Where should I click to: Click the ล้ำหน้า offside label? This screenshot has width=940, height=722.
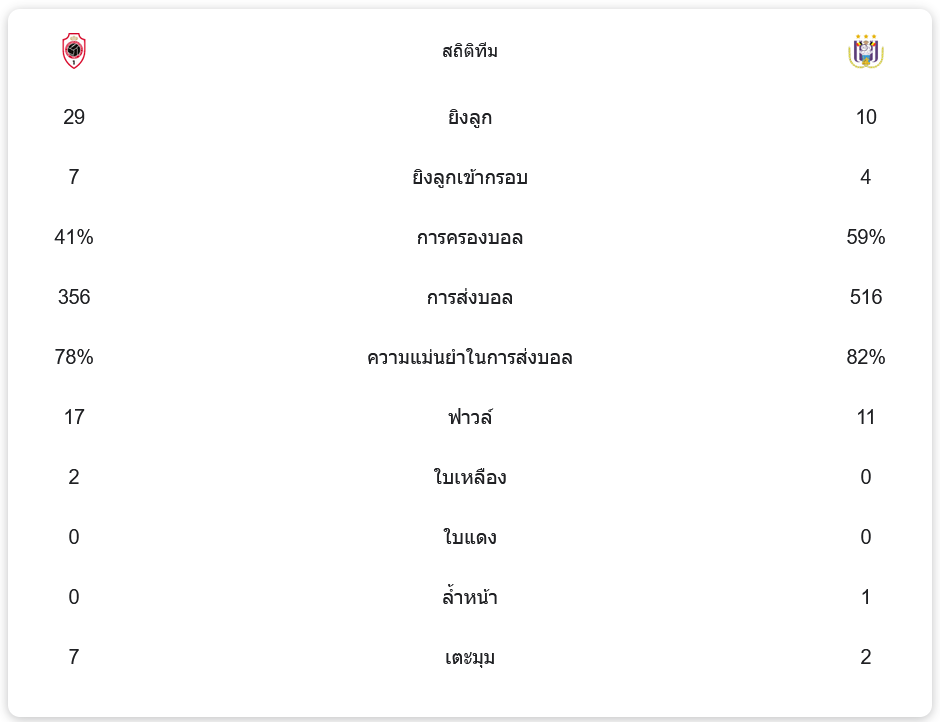tap(470, 598)
